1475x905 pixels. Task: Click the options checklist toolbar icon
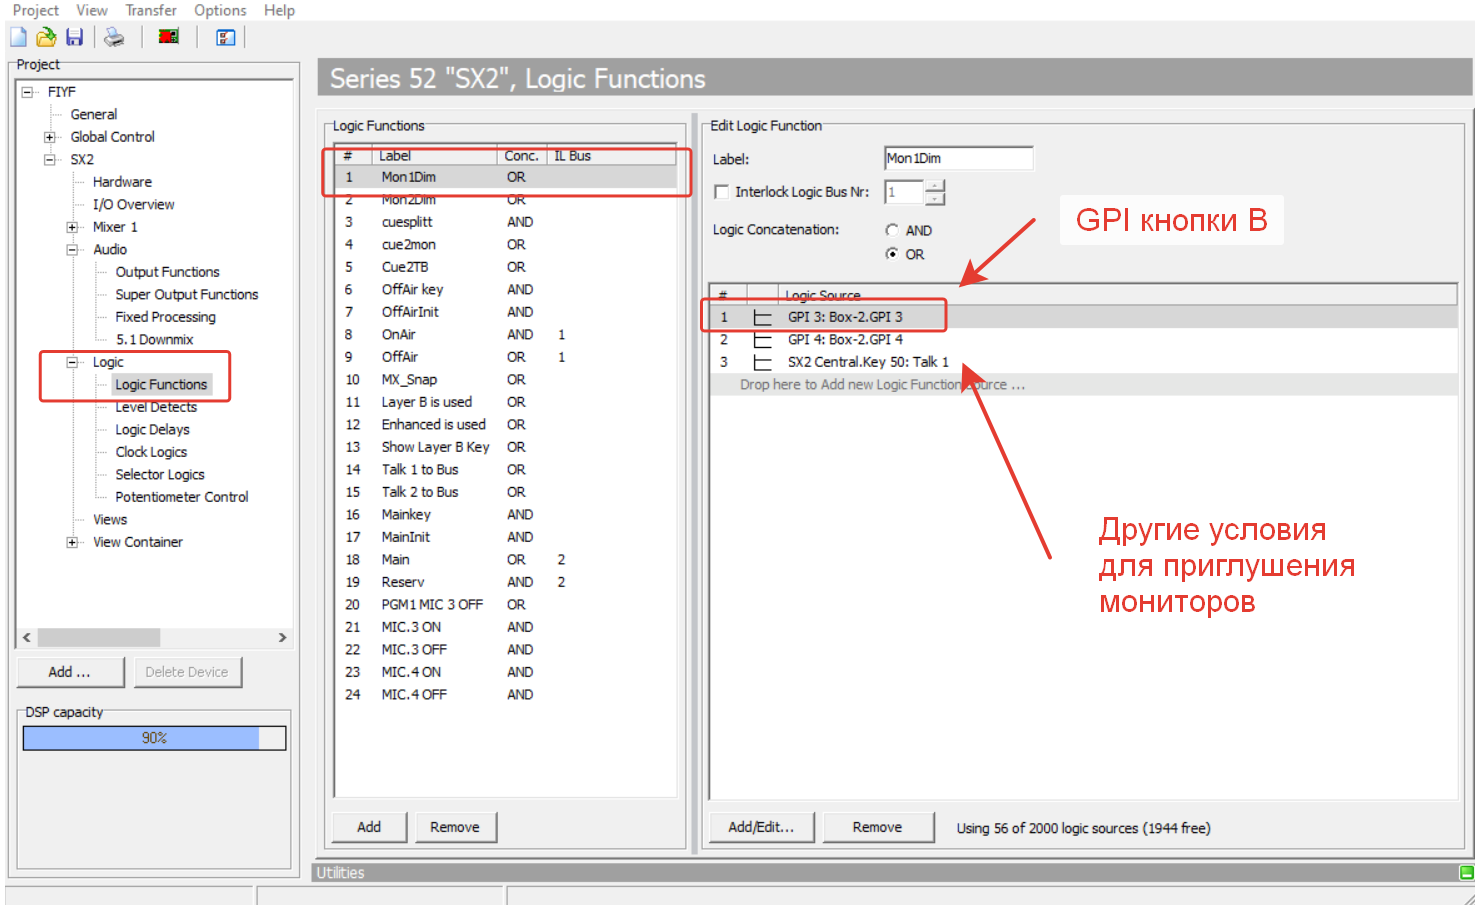pyautogui.click(x=226, y=37)
